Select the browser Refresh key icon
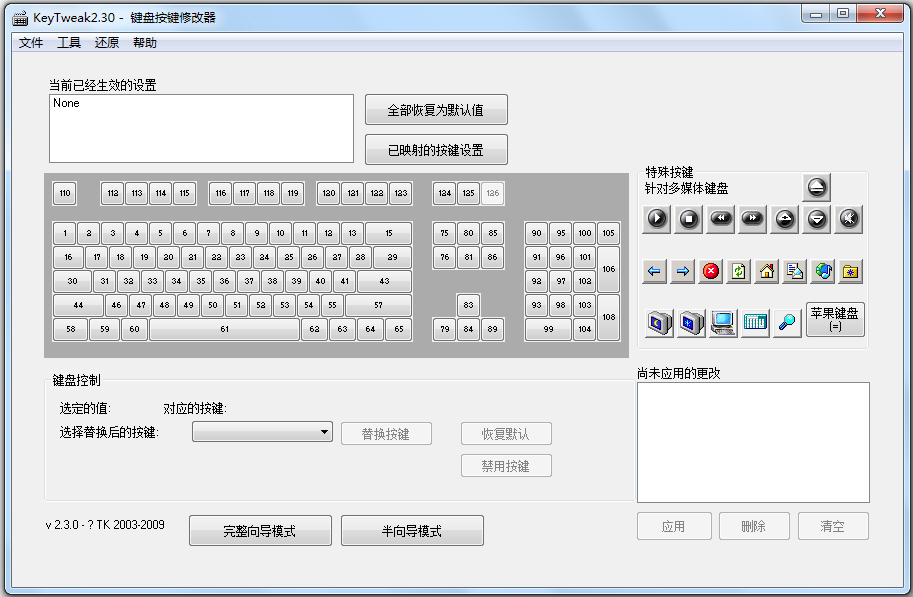913x597 pixels. [x=740, y=271]
